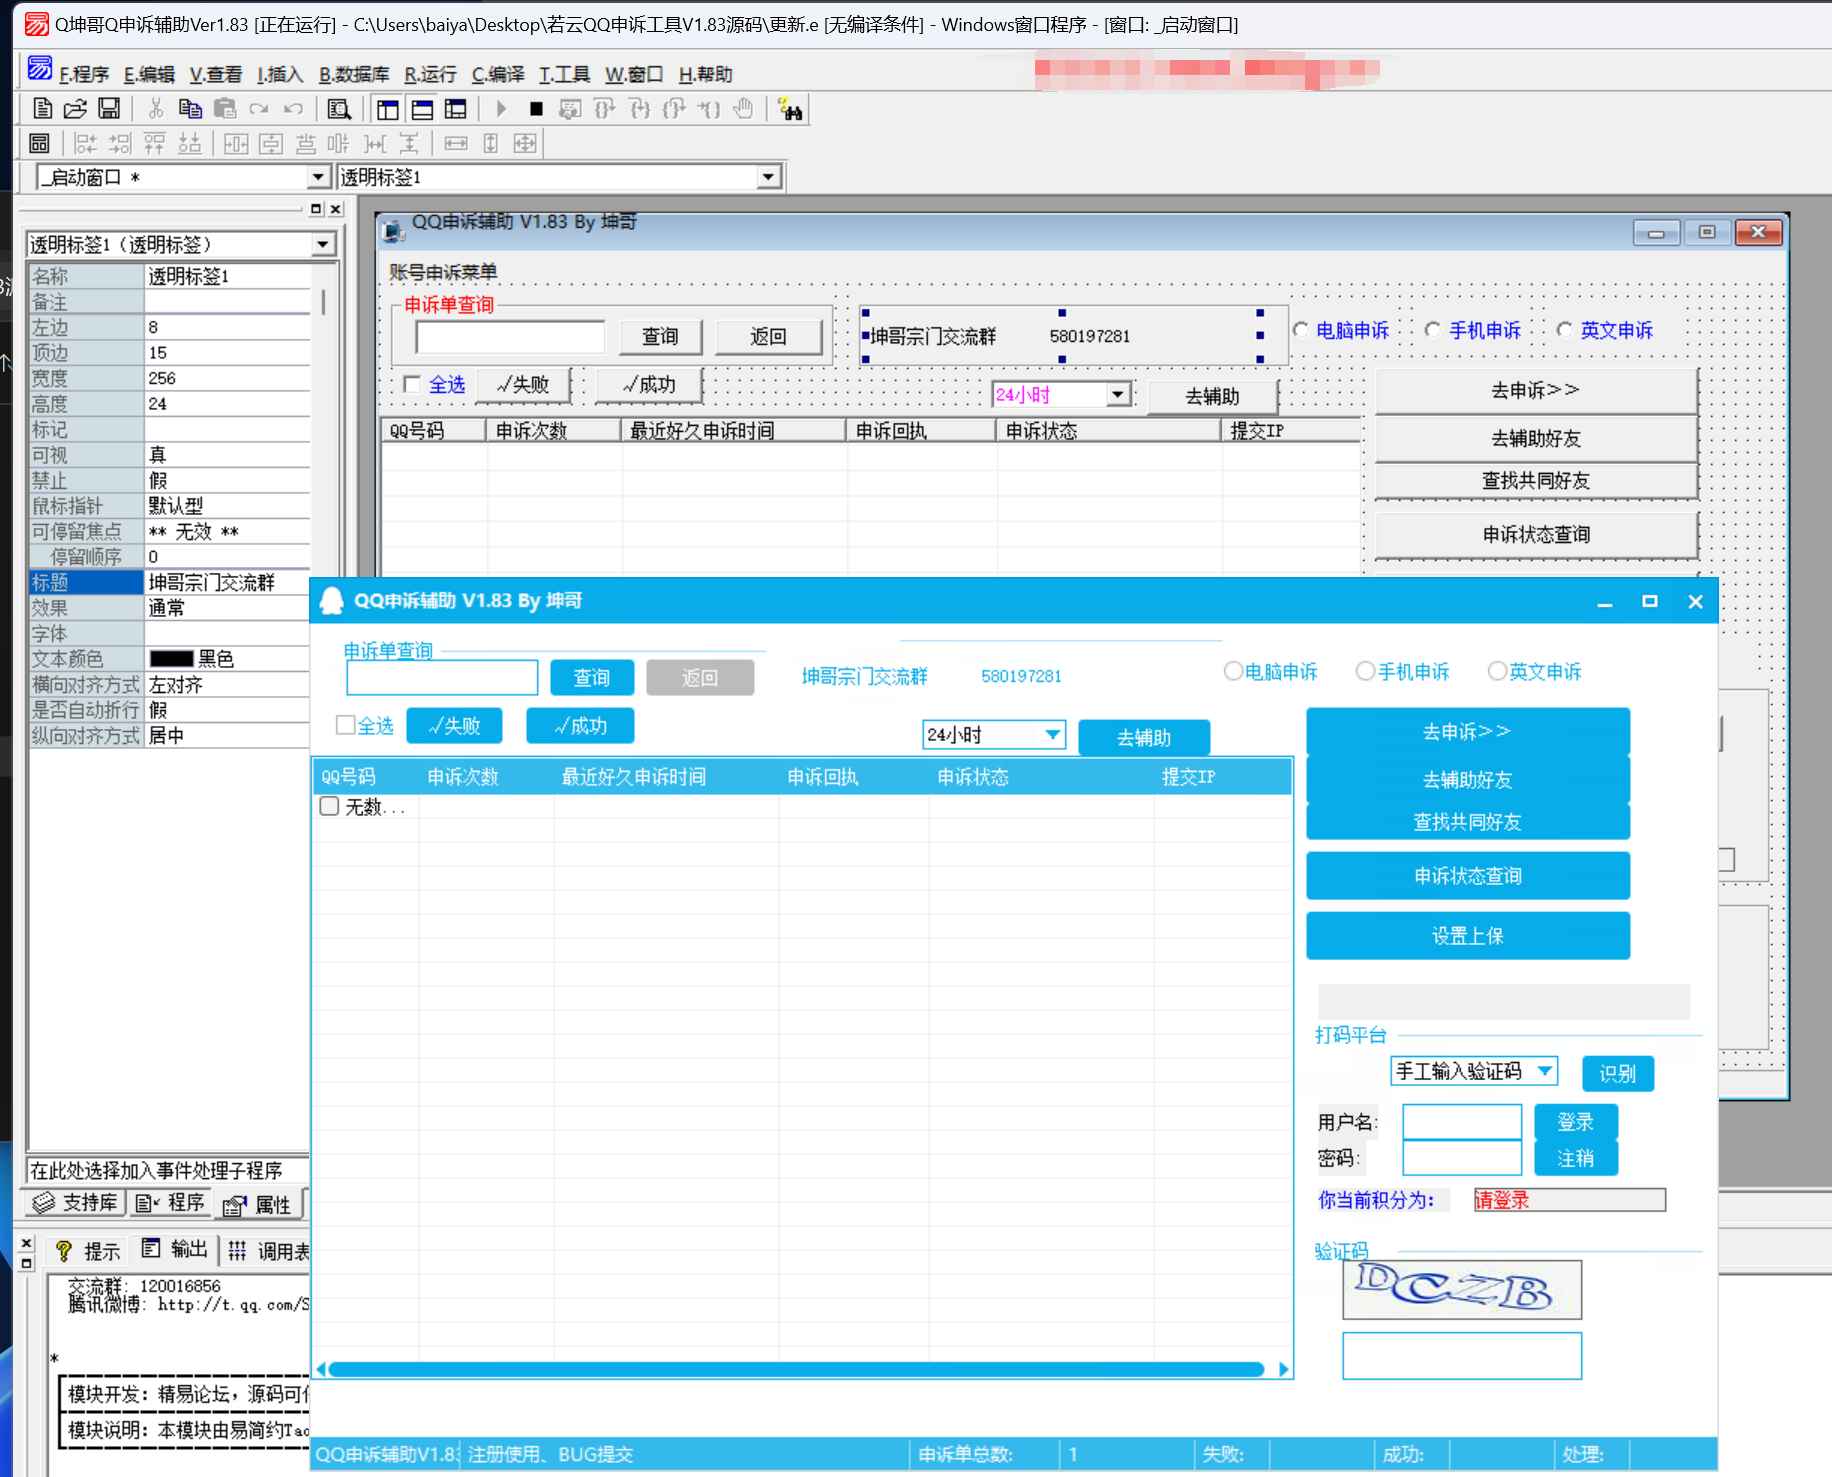Select 手机申诉 radio in running window
1832x1477 pixels.
1366,671
